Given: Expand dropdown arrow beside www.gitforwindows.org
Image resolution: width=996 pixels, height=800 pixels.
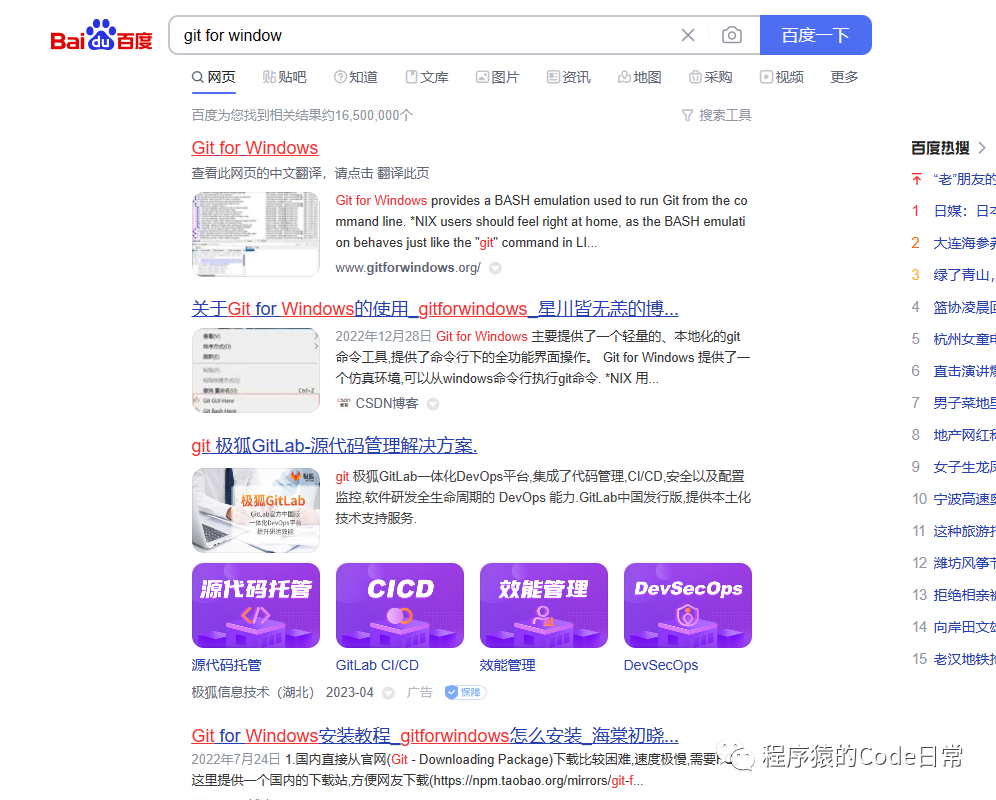Looking at the screenshot, I should tap(495, 268).
